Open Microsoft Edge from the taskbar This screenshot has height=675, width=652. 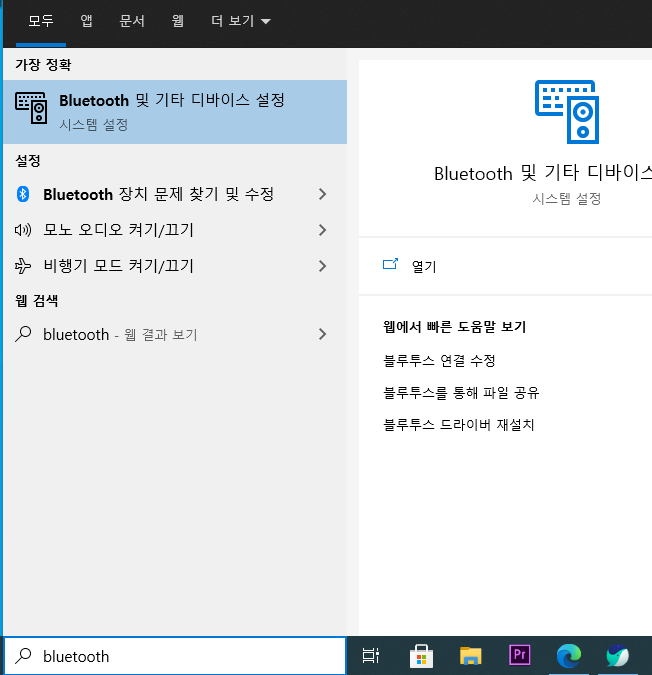coord(569,656)
